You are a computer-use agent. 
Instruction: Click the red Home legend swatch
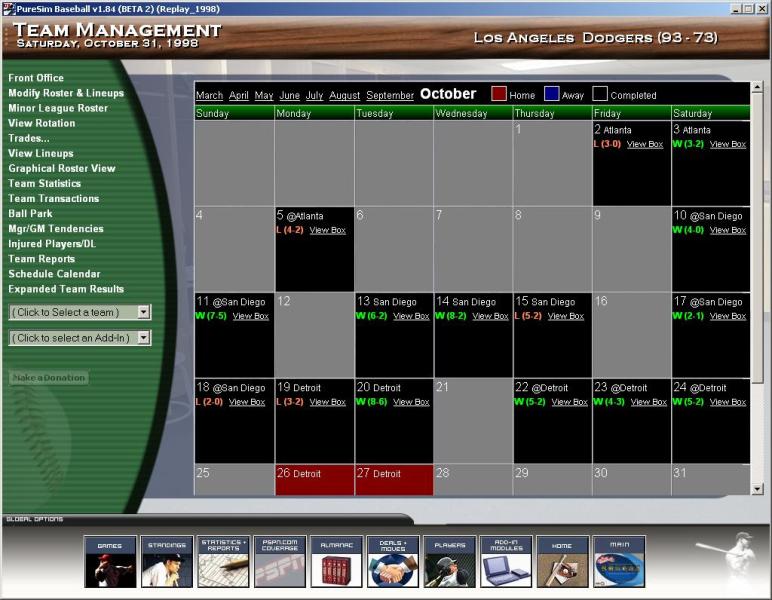tap(499, 94)
